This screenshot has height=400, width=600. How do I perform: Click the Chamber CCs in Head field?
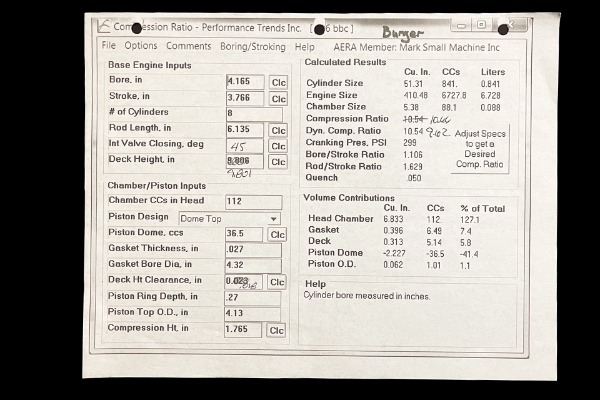[x=254, y=202]
